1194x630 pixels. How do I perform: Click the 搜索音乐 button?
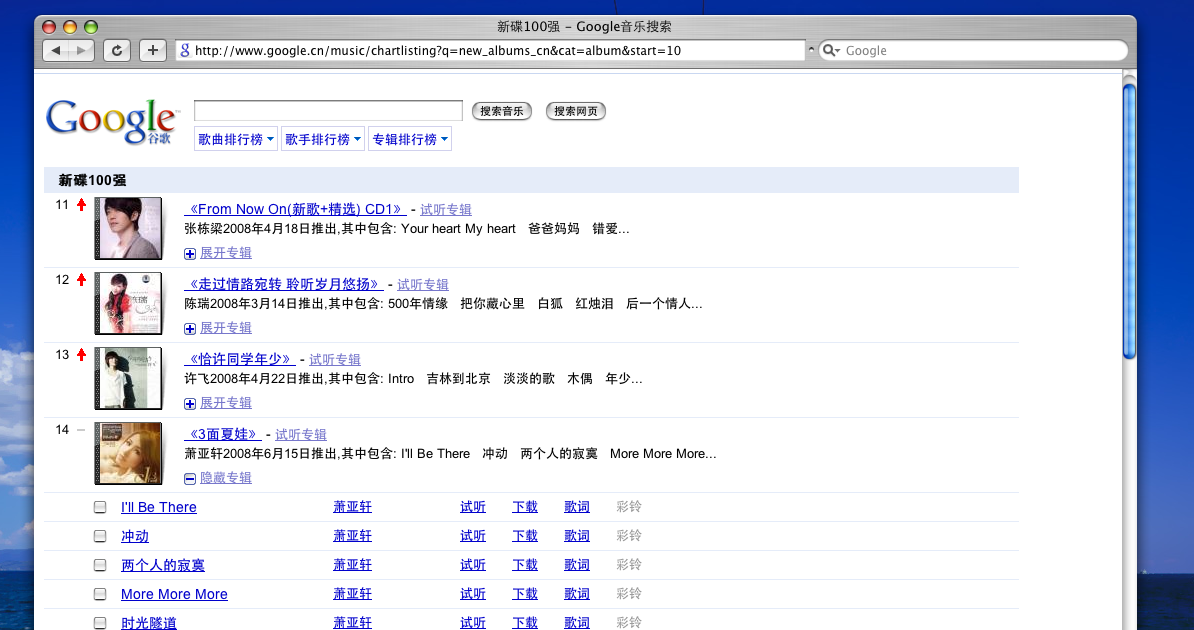[x=502, y=111]
